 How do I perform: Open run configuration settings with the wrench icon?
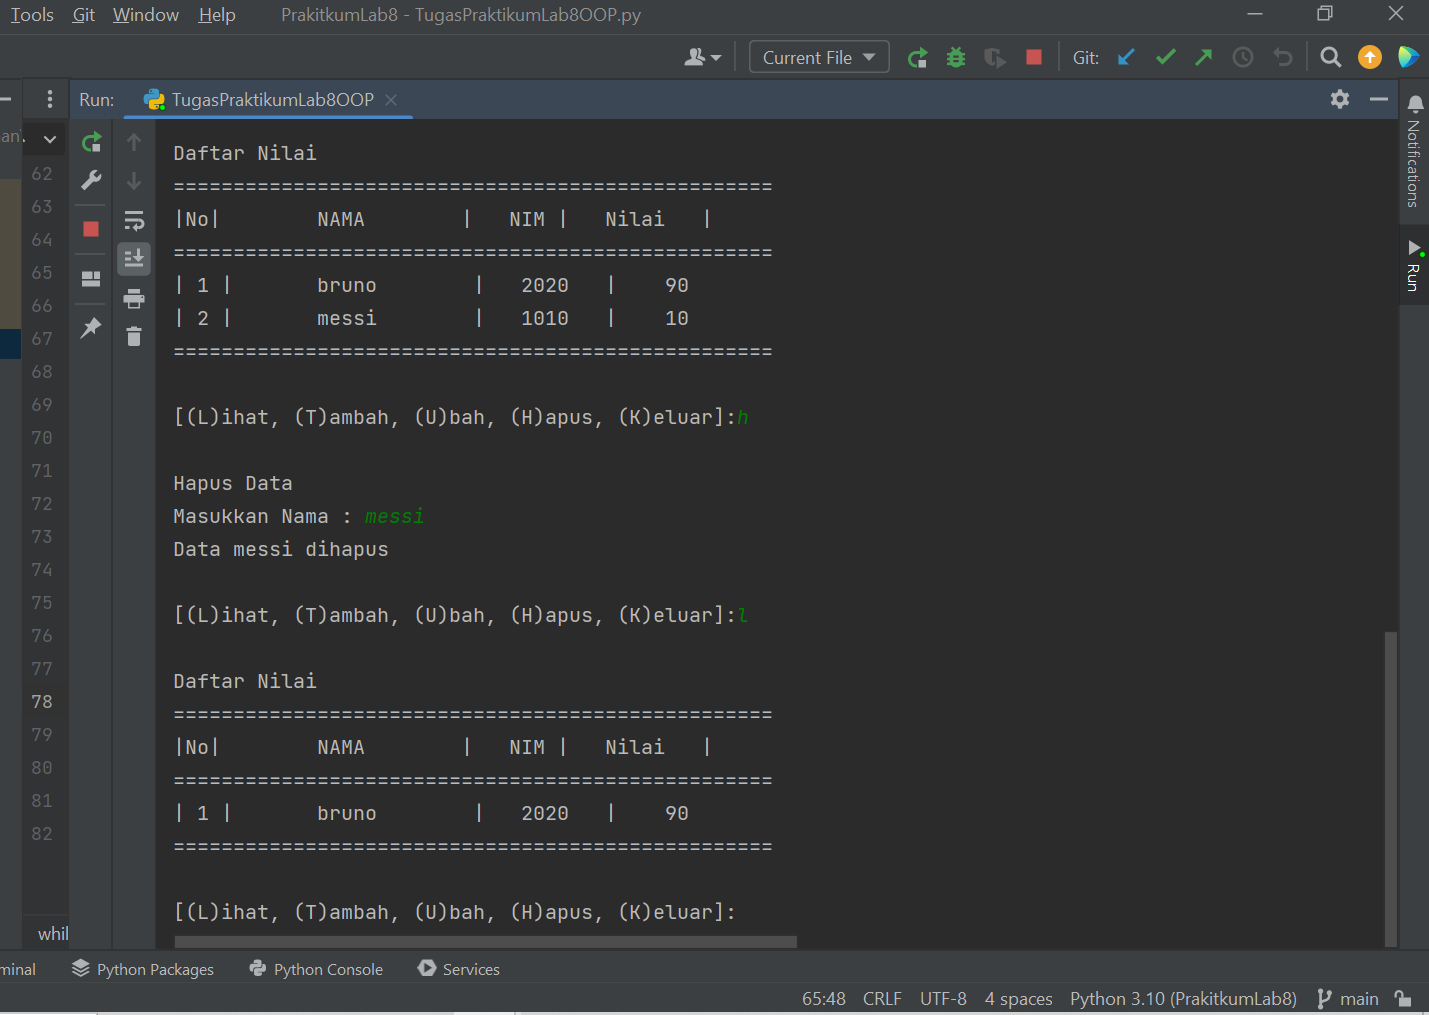[x=91, y=181]
